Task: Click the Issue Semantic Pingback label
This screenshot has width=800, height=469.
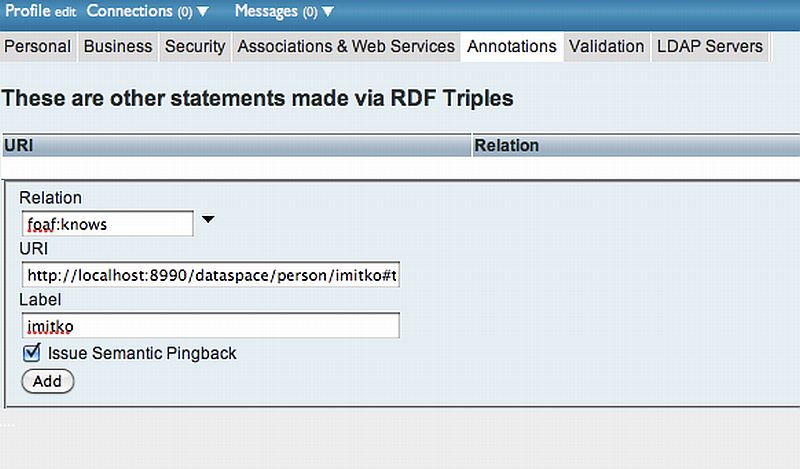Action: pos(142,353)
